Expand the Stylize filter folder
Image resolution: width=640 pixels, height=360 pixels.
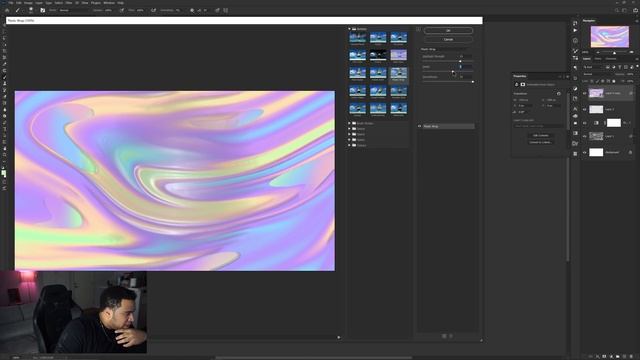click(x=350, y=140)
